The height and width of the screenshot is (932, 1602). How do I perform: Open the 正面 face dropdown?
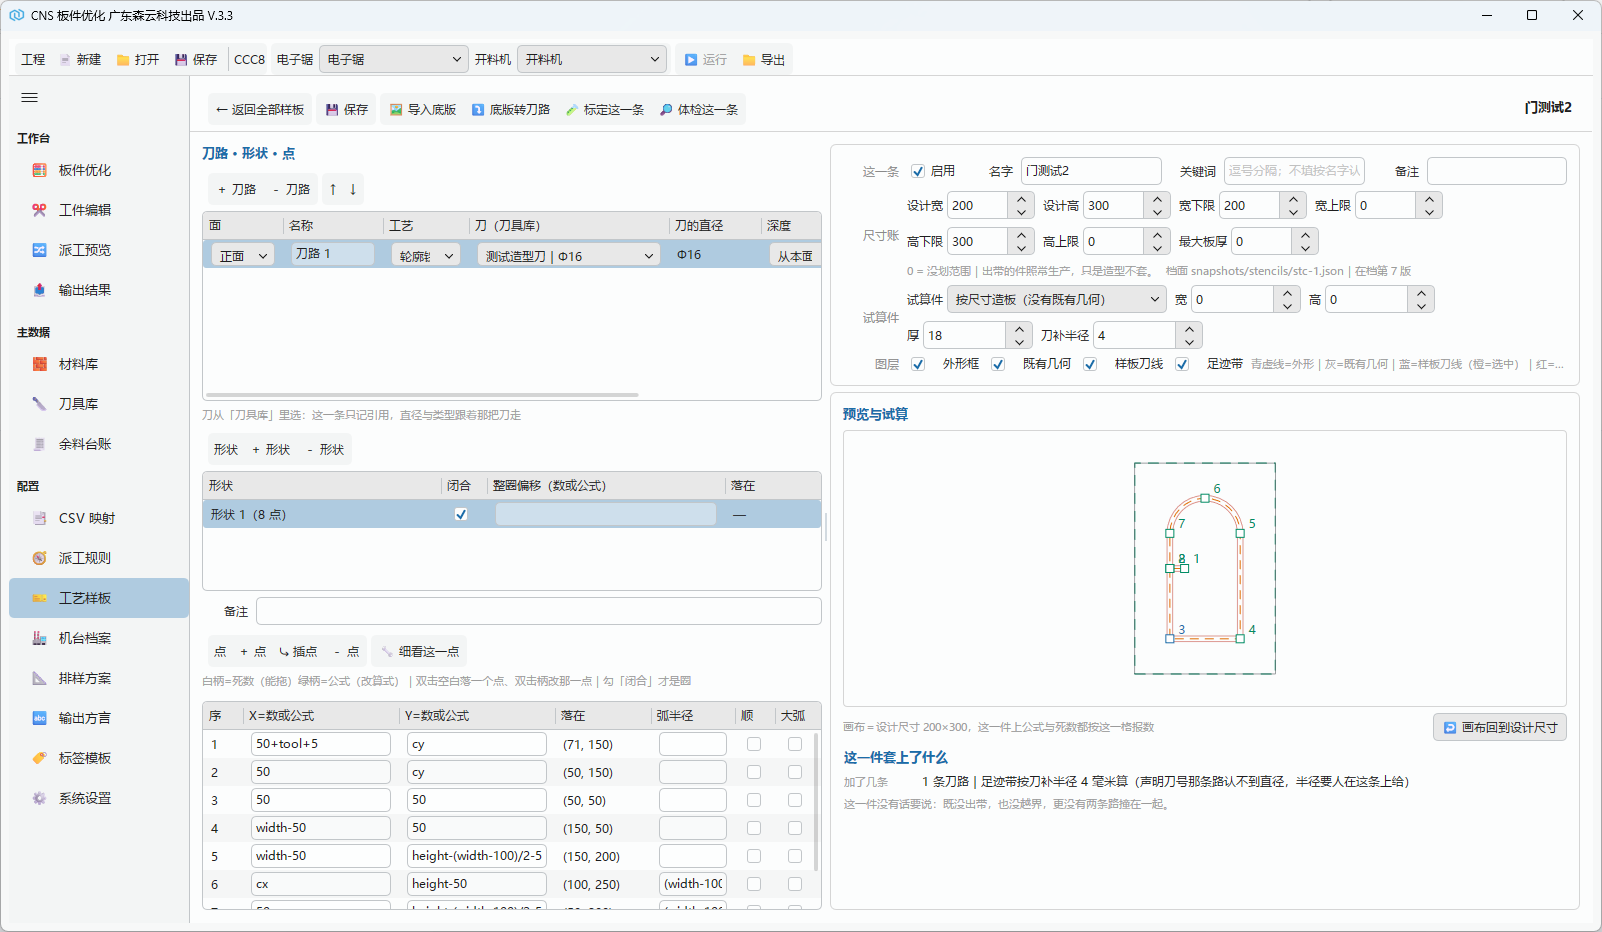243,256
